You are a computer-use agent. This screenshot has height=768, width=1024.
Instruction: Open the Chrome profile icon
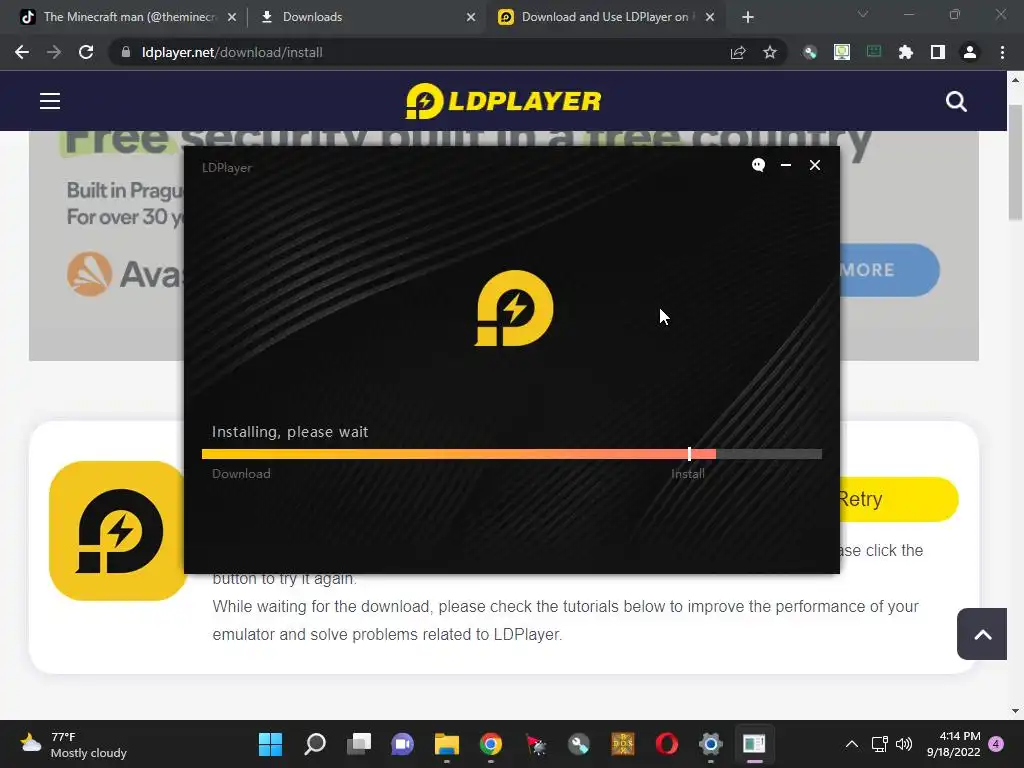(970, 52)
